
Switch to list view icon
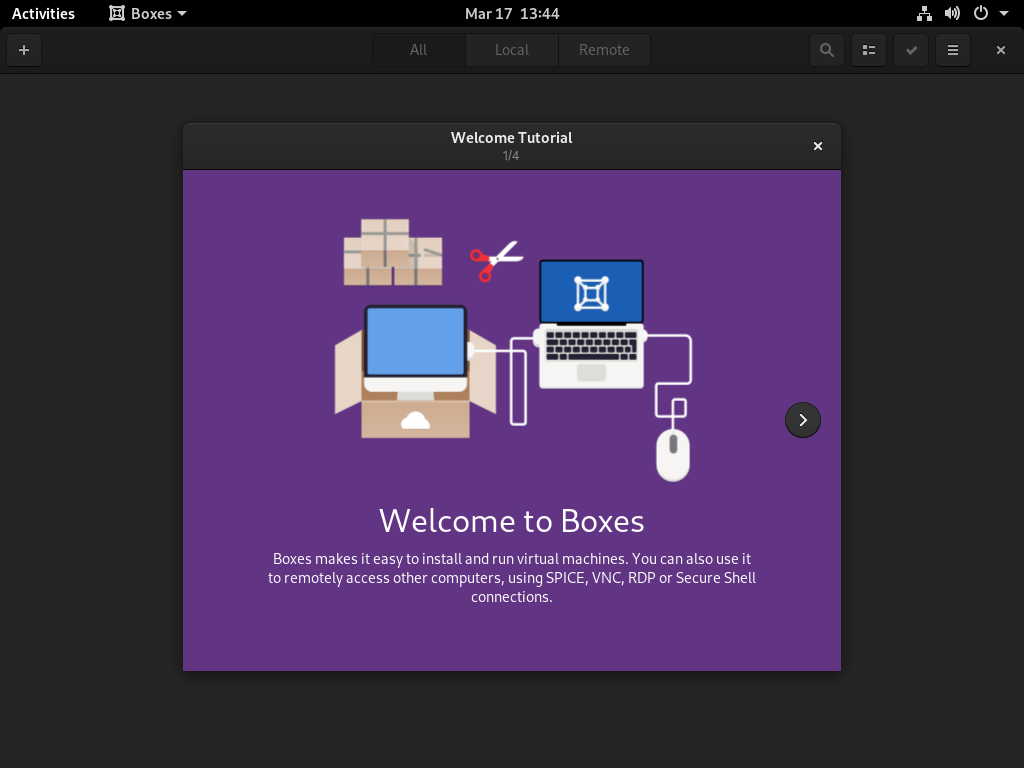point(869,50)
